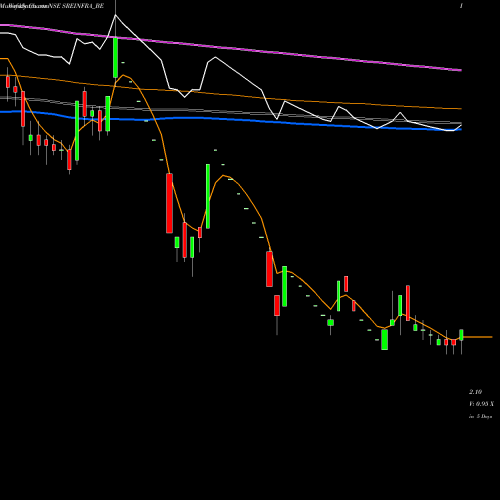Click the 'in 5 Days' label
This screenshot has width=500, height=500.
pyautogui.click(x=481, y=416)
